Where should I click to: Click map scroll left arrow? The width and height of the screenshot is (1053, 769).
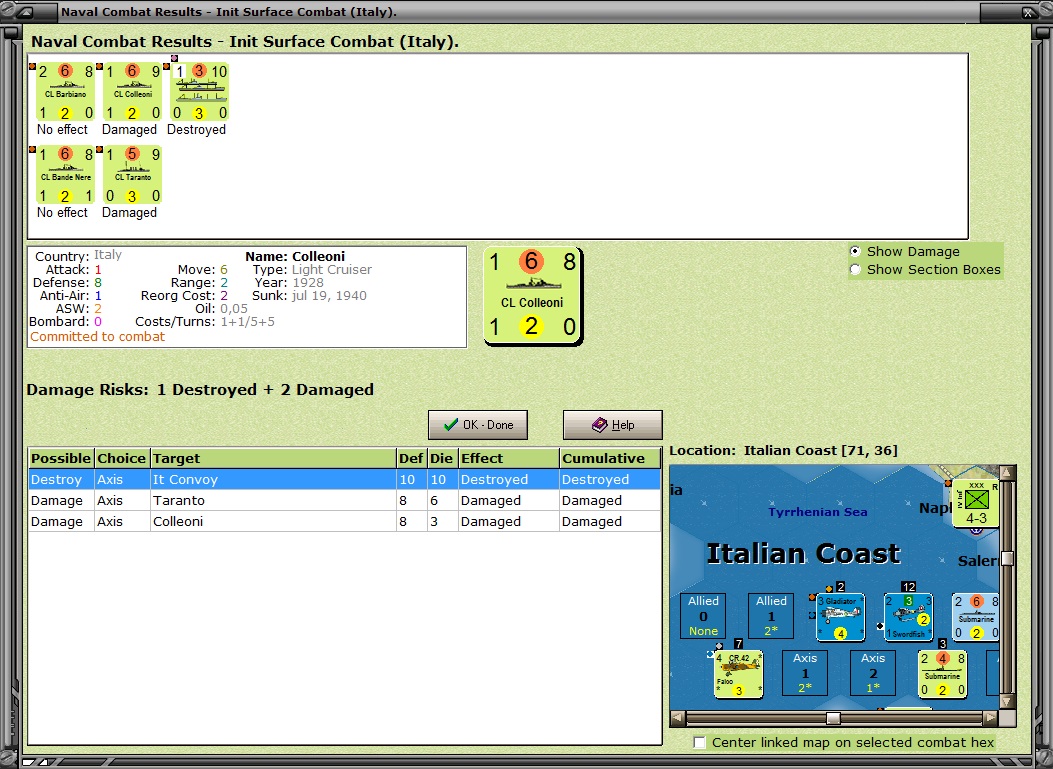click(x=678, y=718)
